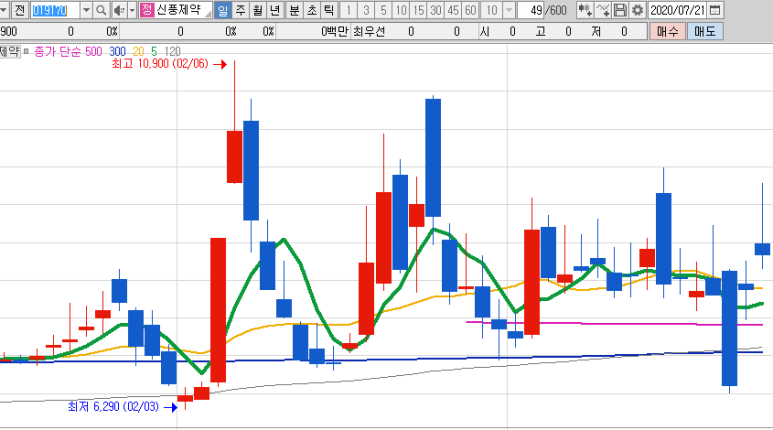Click the 500 moving average legend label
The image size is (773, 430).
(93, 51)
